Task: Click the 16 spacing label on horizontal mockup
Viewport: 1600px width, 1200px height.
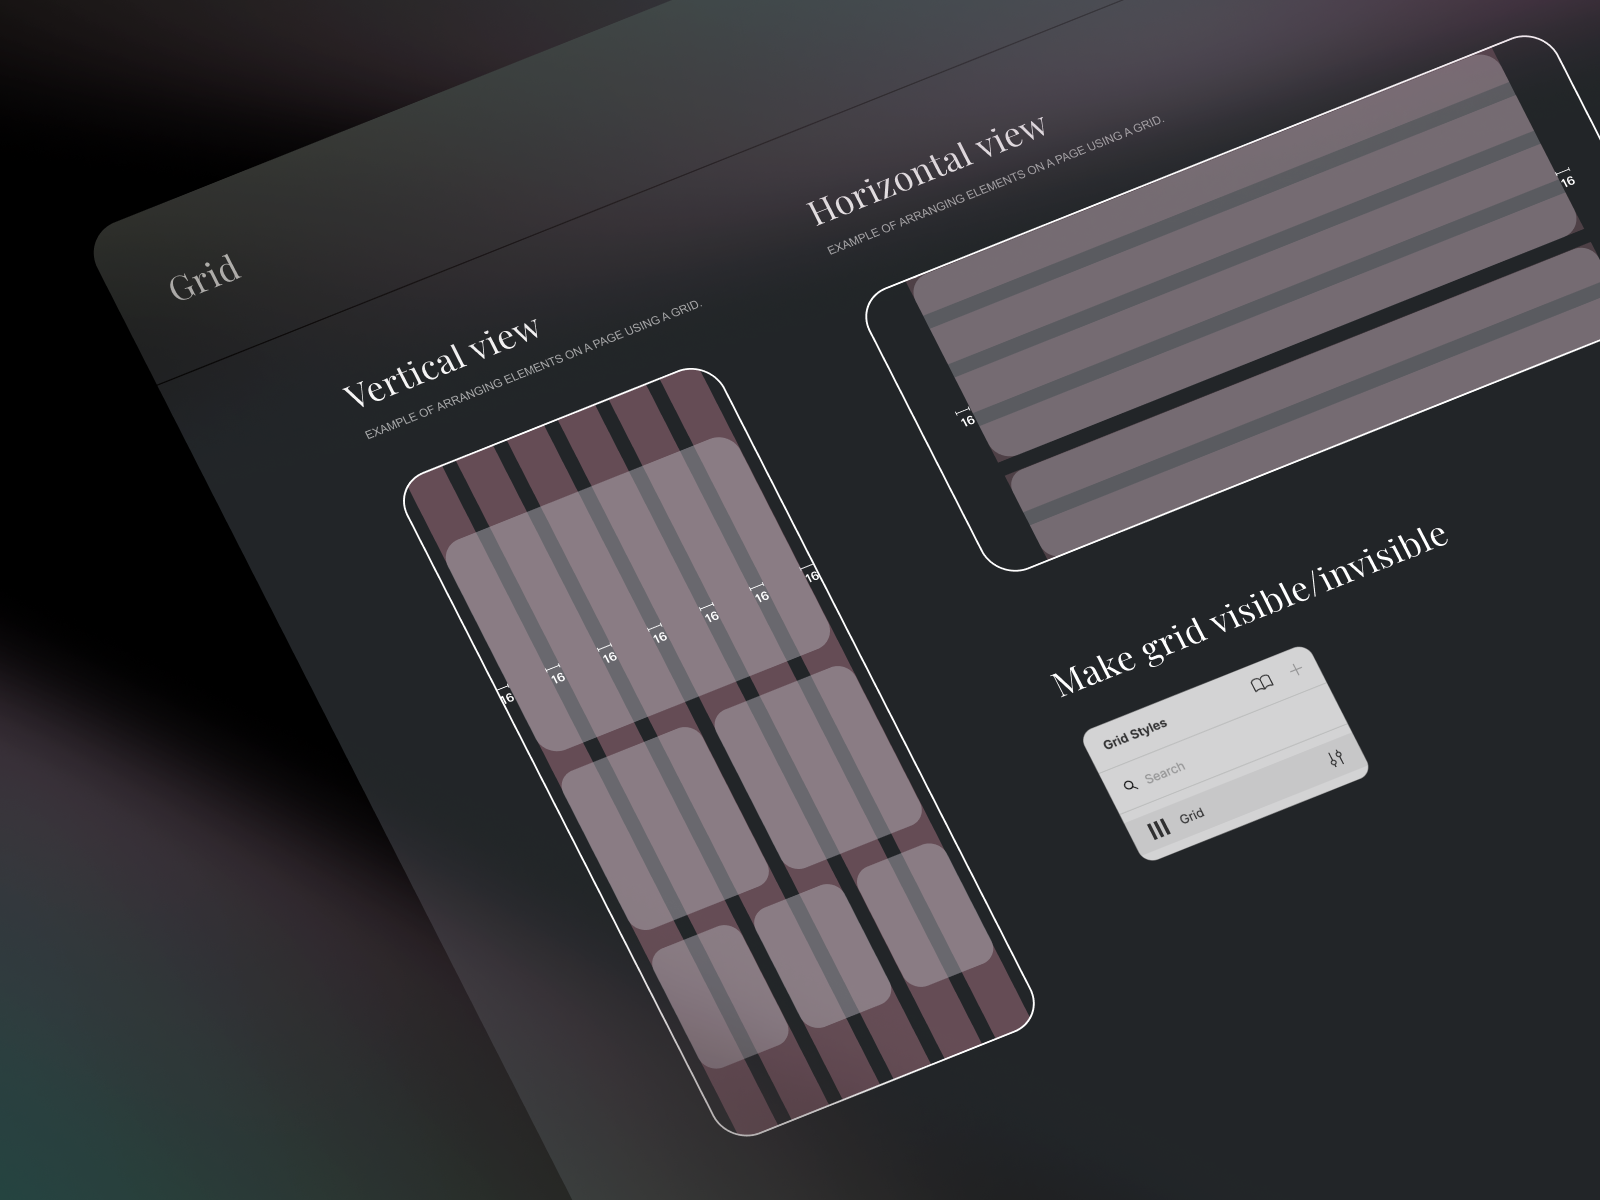Action: click(966, 421)
